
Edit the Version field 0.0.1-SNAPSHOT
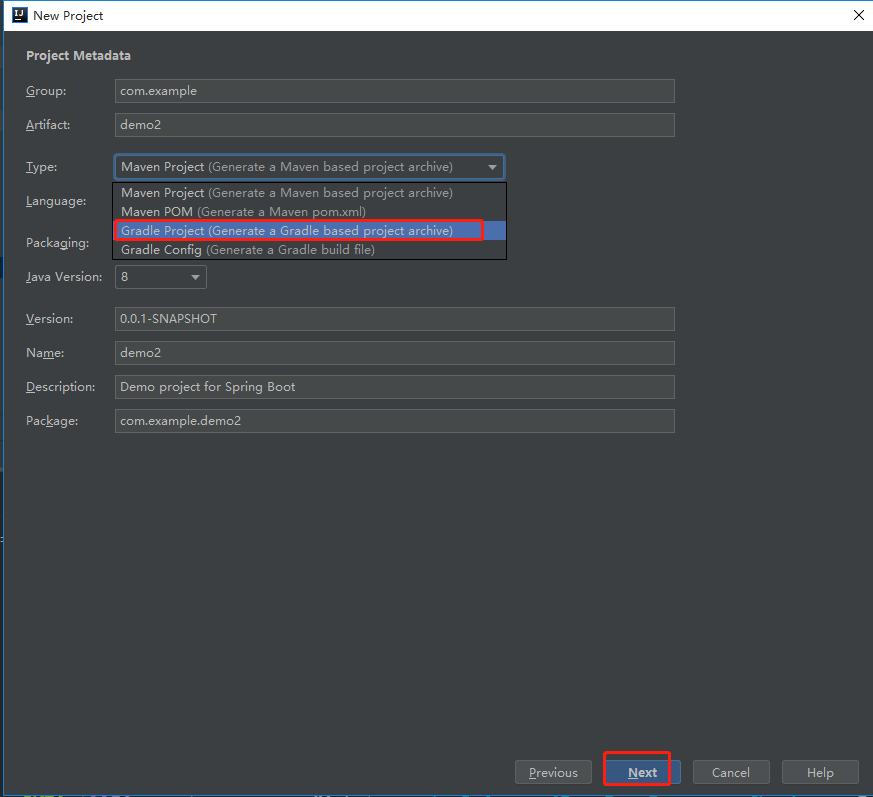pyautogui.click(x=395, y=319)
